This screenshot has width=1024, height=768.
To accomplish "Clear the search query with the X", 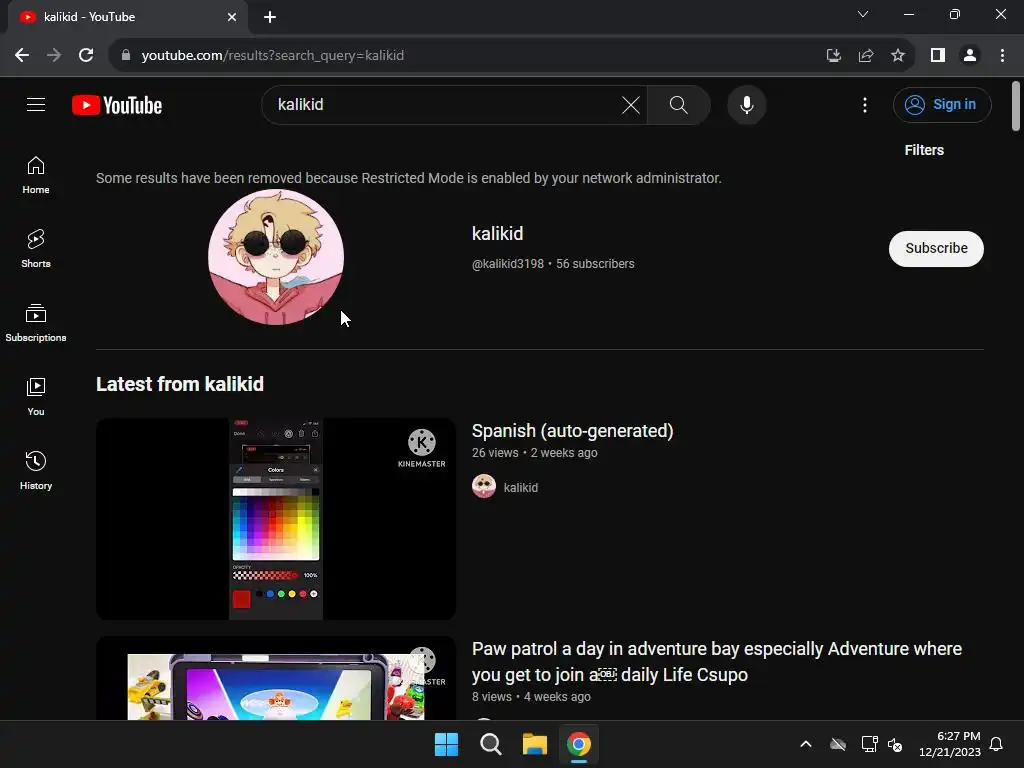I will pyautogui.click(x=630, y=104).
